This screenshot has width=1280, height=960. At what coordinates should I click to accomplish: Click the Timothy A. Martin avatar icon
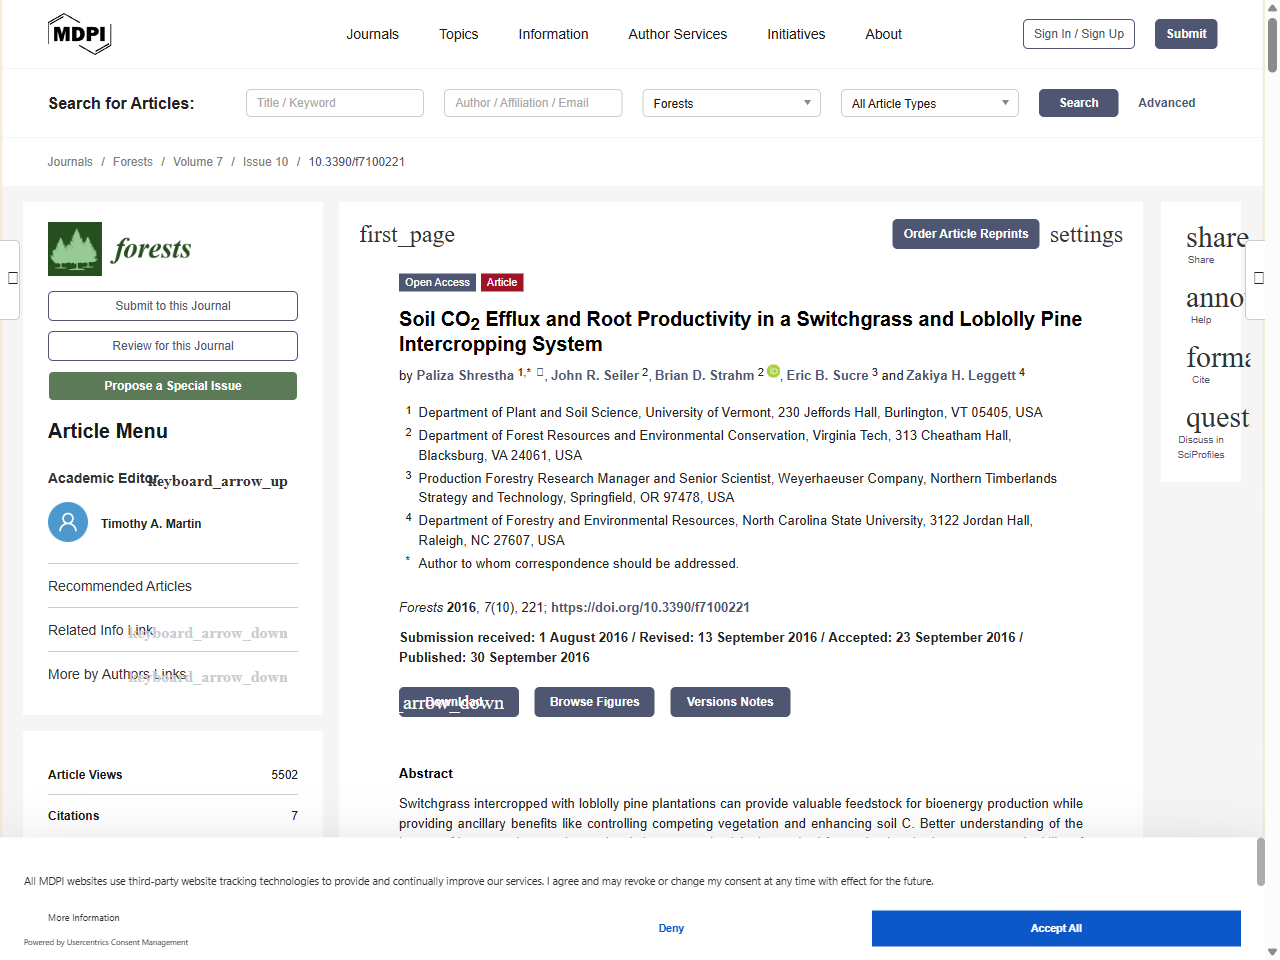click(68, 522)
